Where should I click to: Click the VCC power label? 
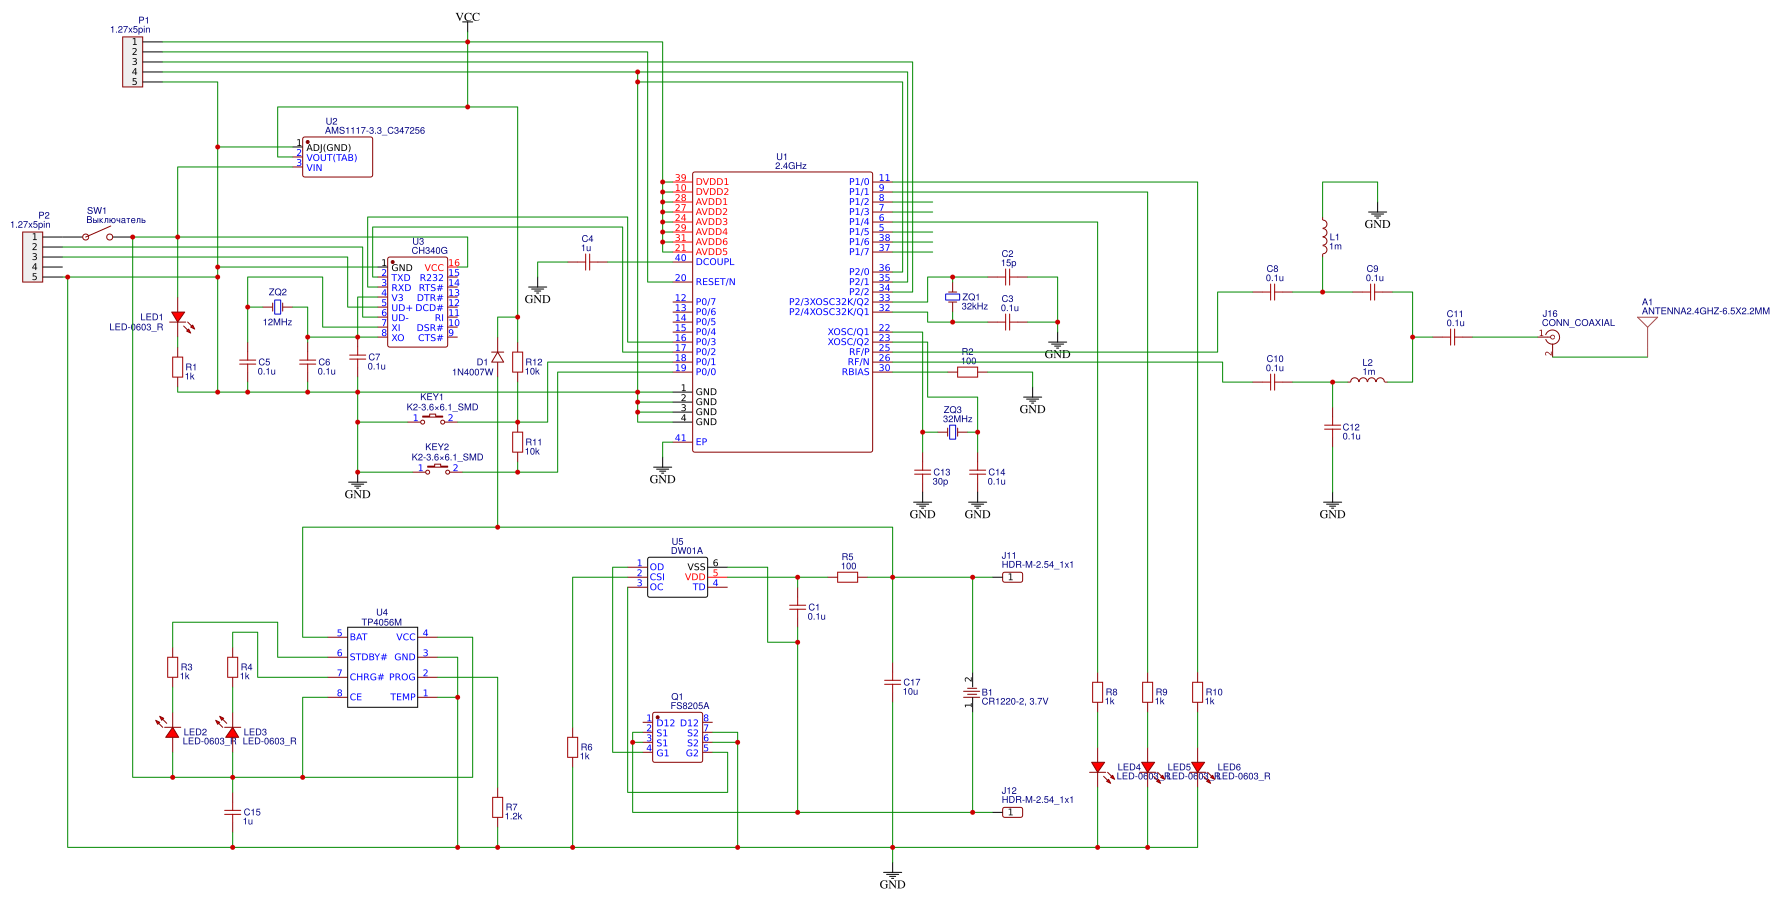[x=468, y=17]
